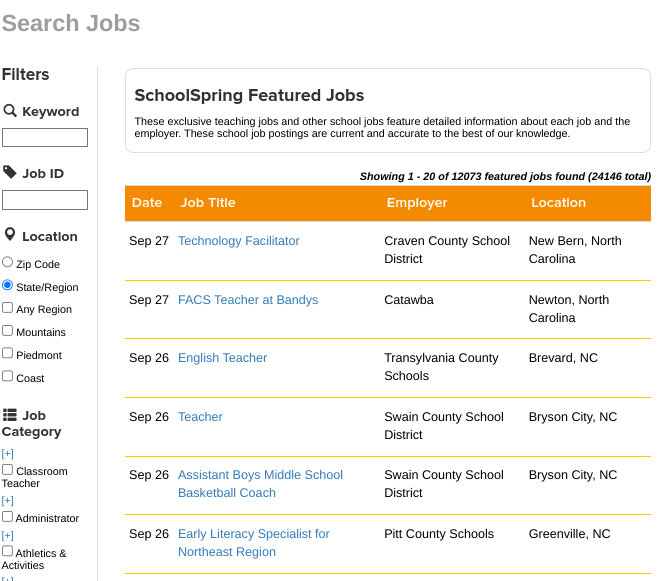This screenshot has width=660, height=581.
Task: Focus the Job ID input box
Action: tap(45, 200)
